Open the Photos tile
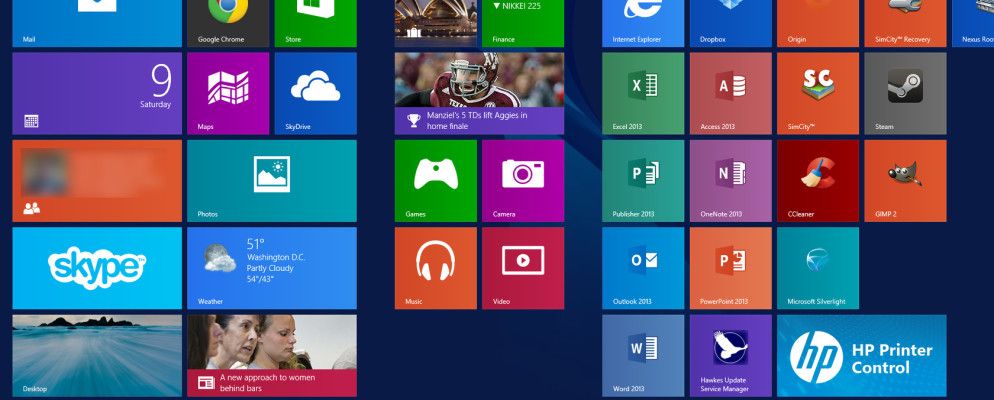The image size is (994, 400). point(272,181)
